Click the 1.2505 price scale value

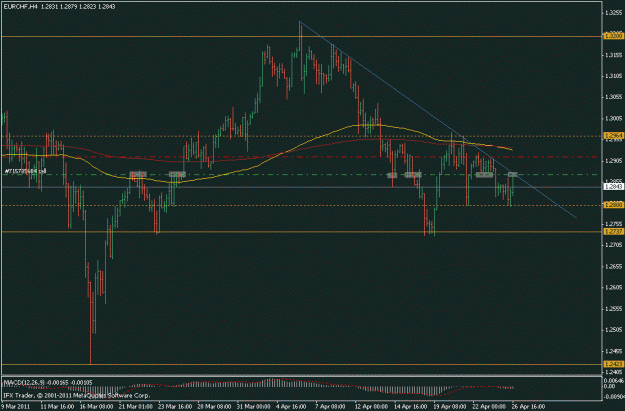[613, 330]
